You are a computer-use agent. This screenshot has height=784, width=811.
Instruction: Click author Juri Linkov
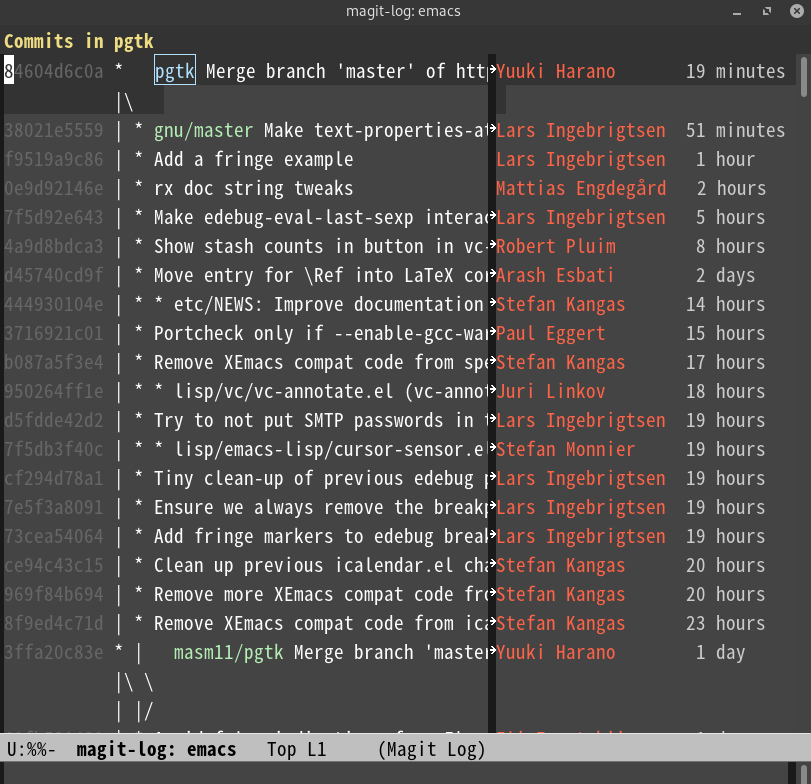click(551, 391)
